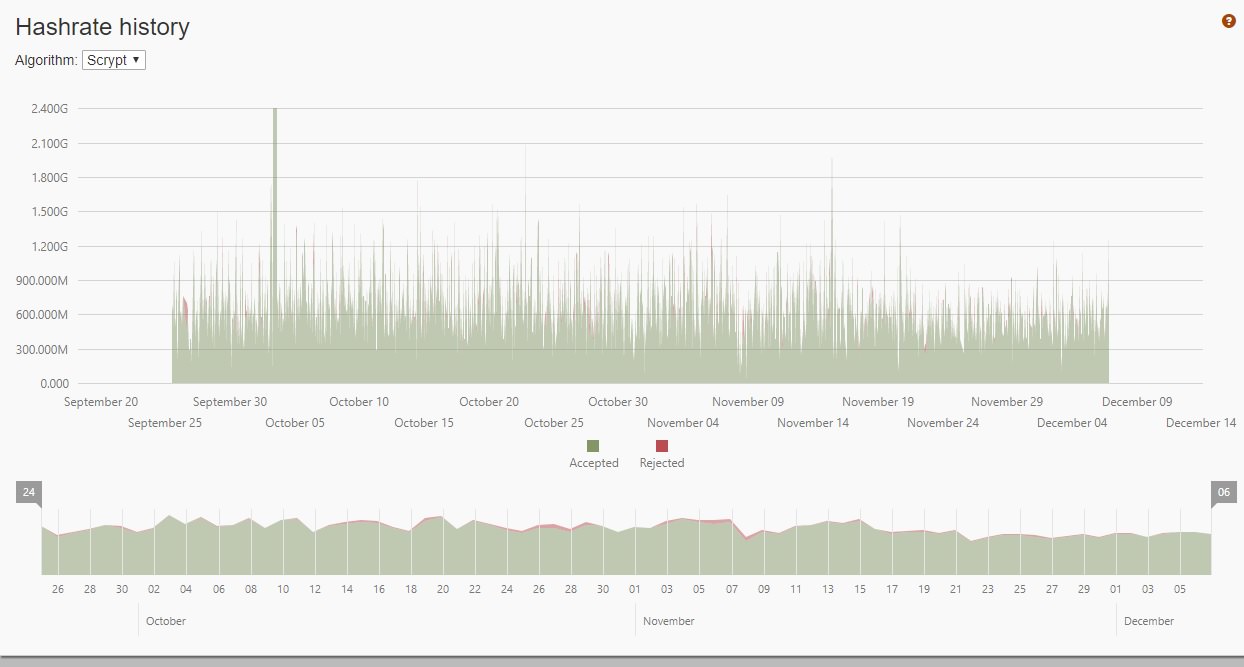Viewport: 1244px width, 667px height.
Task: Click the November 09 x-axis label
Action: 748,402
